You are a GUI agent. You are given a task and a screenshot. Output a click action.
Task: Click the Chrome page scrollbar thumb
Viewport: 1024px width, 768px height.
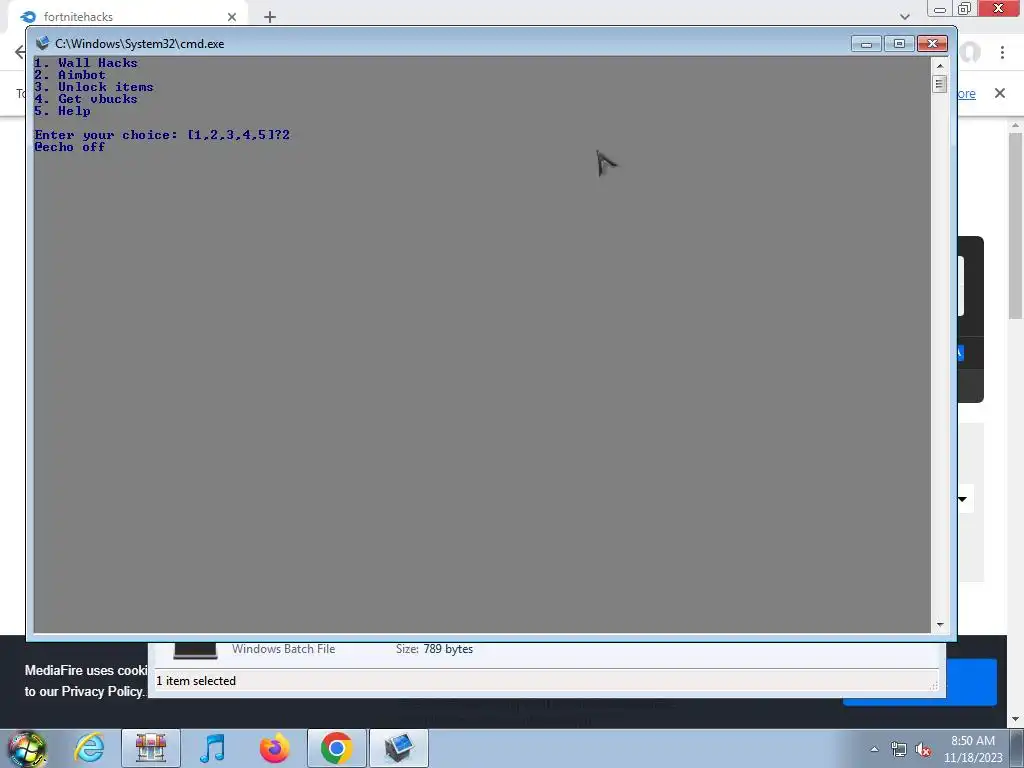pos(1016,225)
